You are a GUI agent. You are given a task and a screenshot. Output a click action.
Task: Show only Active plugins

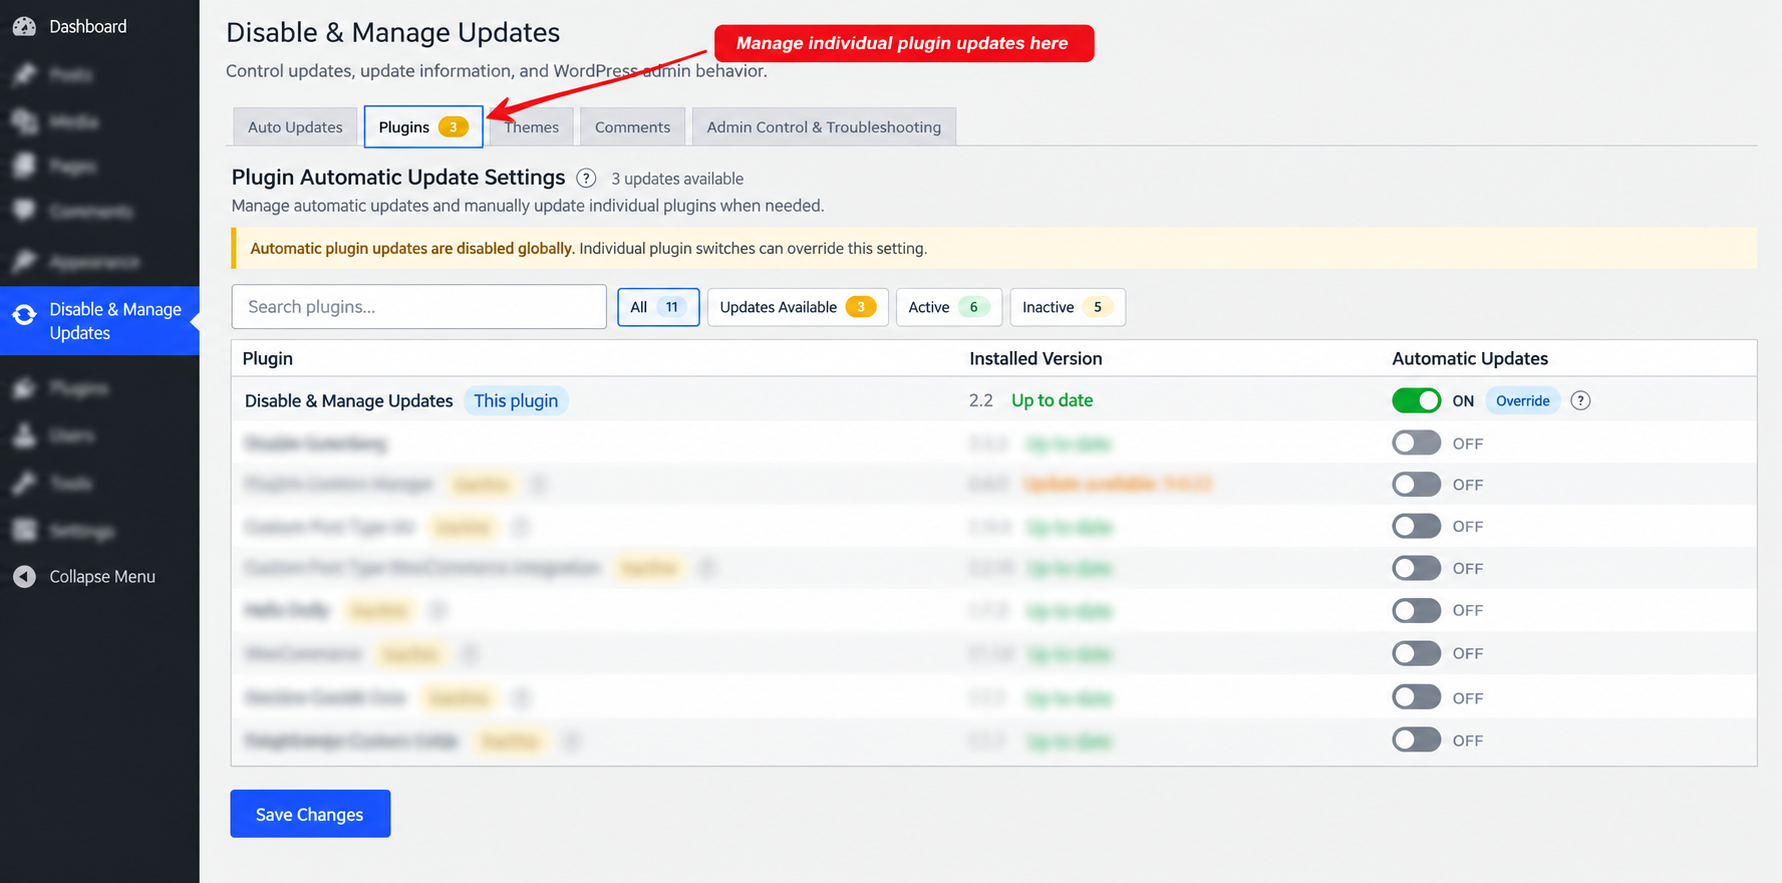coord(949,307)
